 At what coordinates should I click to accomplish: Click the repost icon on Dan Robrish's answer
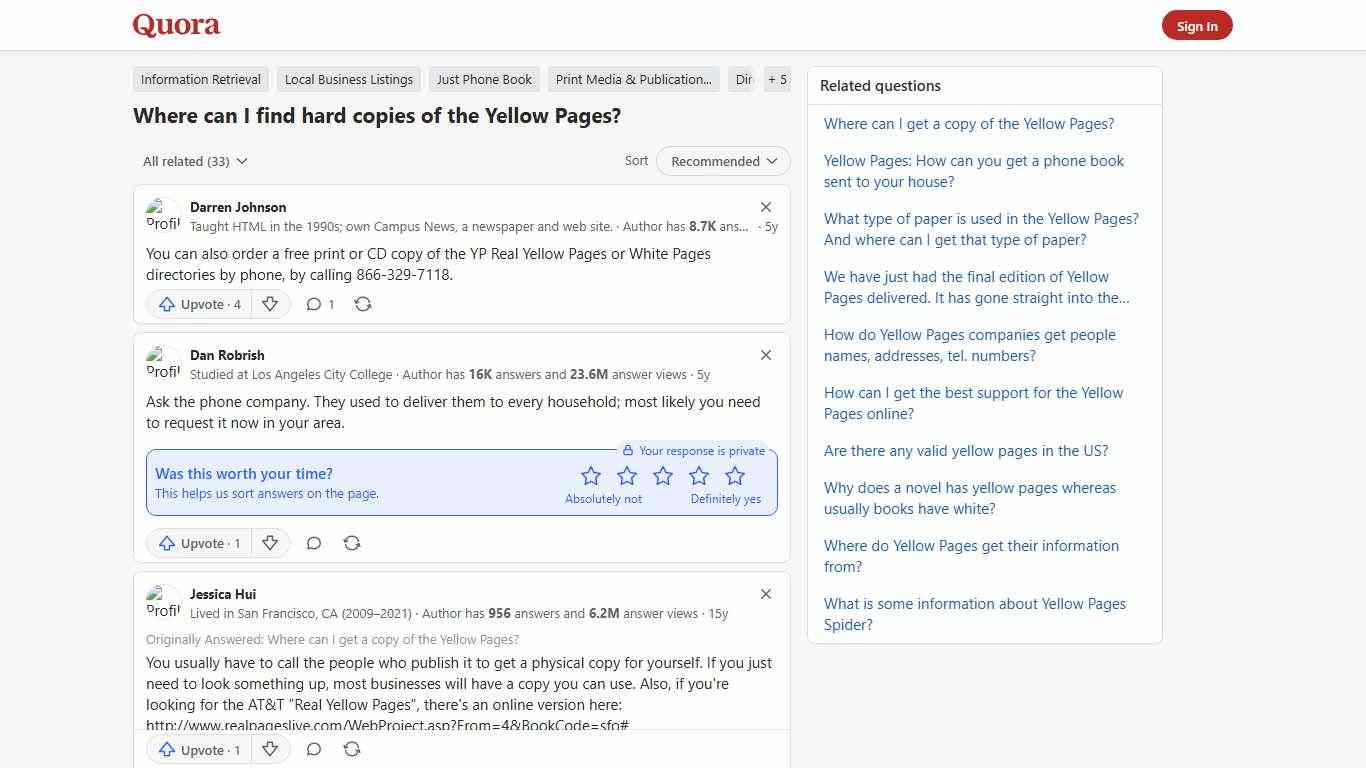pyautogui.click(x=351, y=543)
